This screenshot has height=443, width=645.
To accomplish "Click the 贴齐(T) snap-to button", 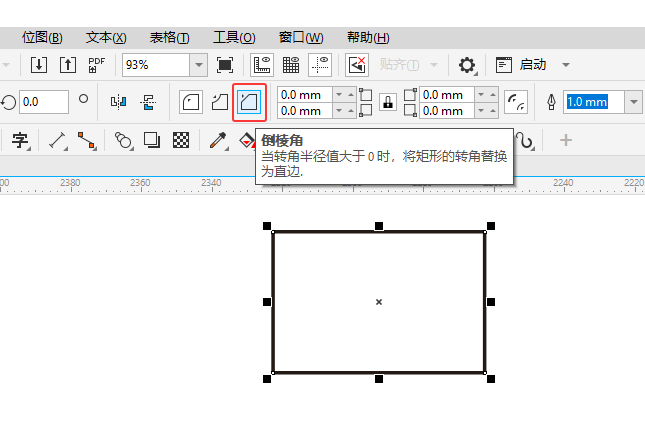I will coord(399,65).
